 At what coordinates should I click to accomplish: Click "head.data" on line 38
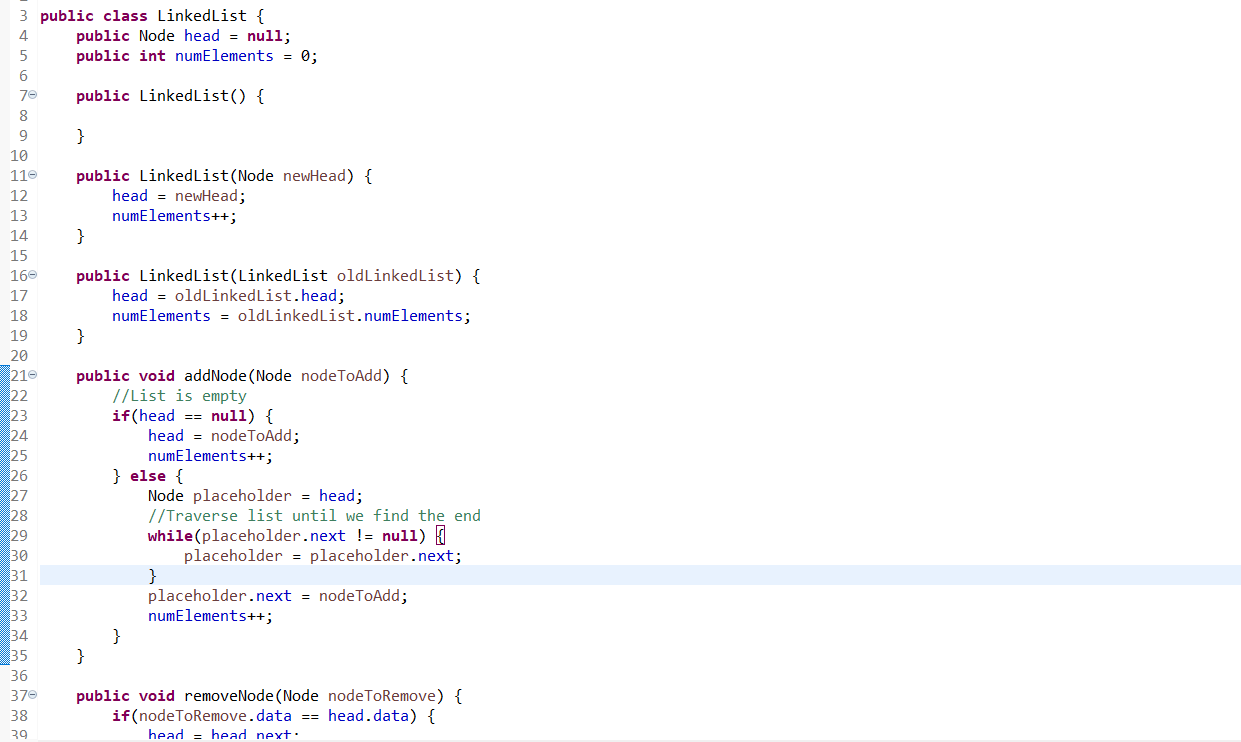(x=368, y=716)
